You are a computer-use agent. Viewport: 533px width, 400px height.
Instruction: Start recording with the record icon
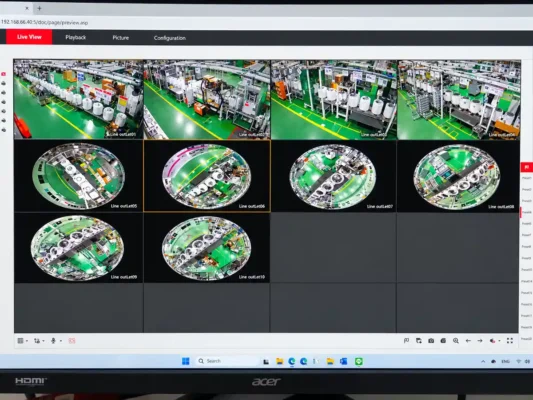coord(443,341)
